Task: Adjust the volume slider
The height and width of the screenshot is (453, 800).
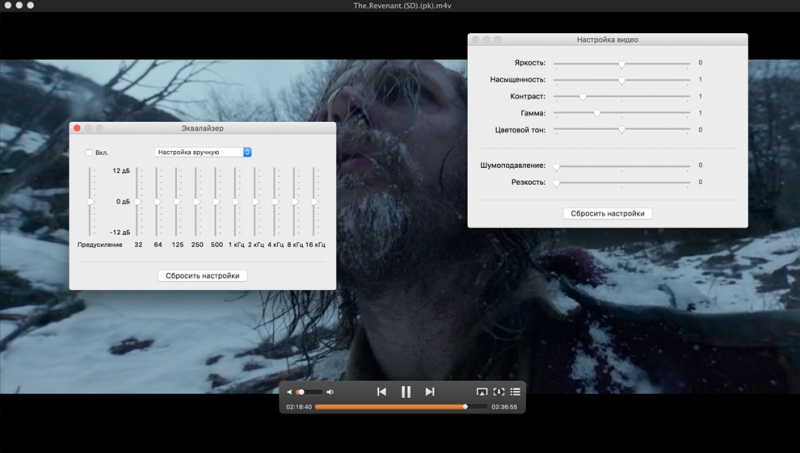Action: click(x=309, y=392)
